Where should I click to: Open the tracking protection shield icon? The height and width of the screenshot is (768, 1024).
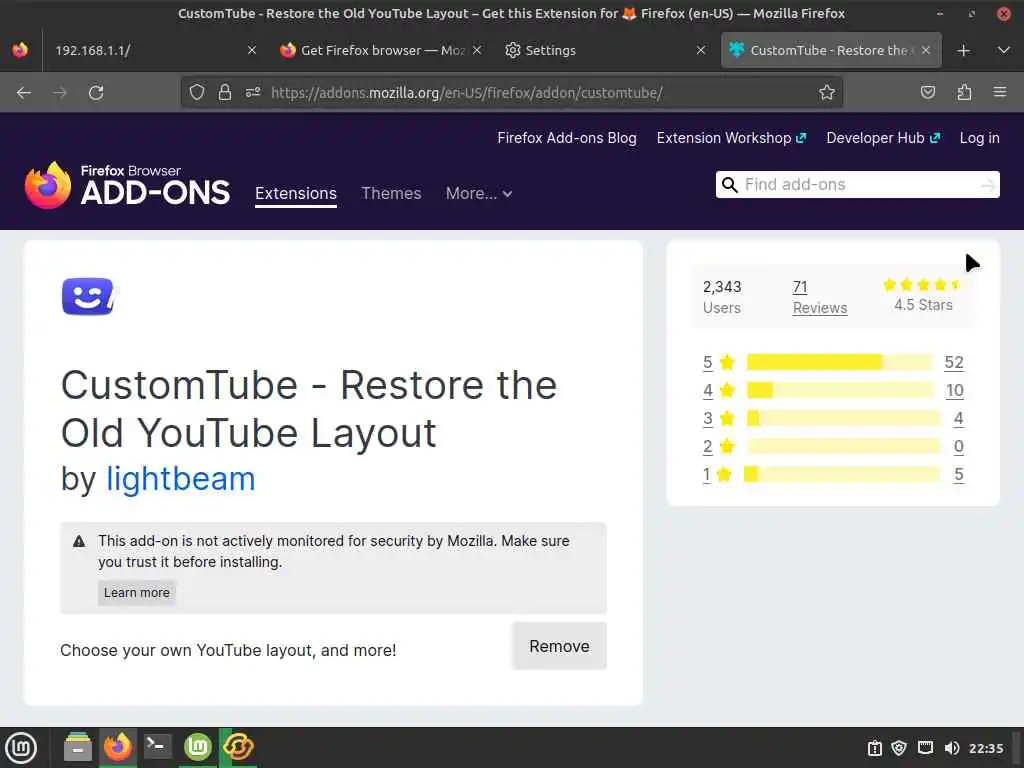pos(197,92)
